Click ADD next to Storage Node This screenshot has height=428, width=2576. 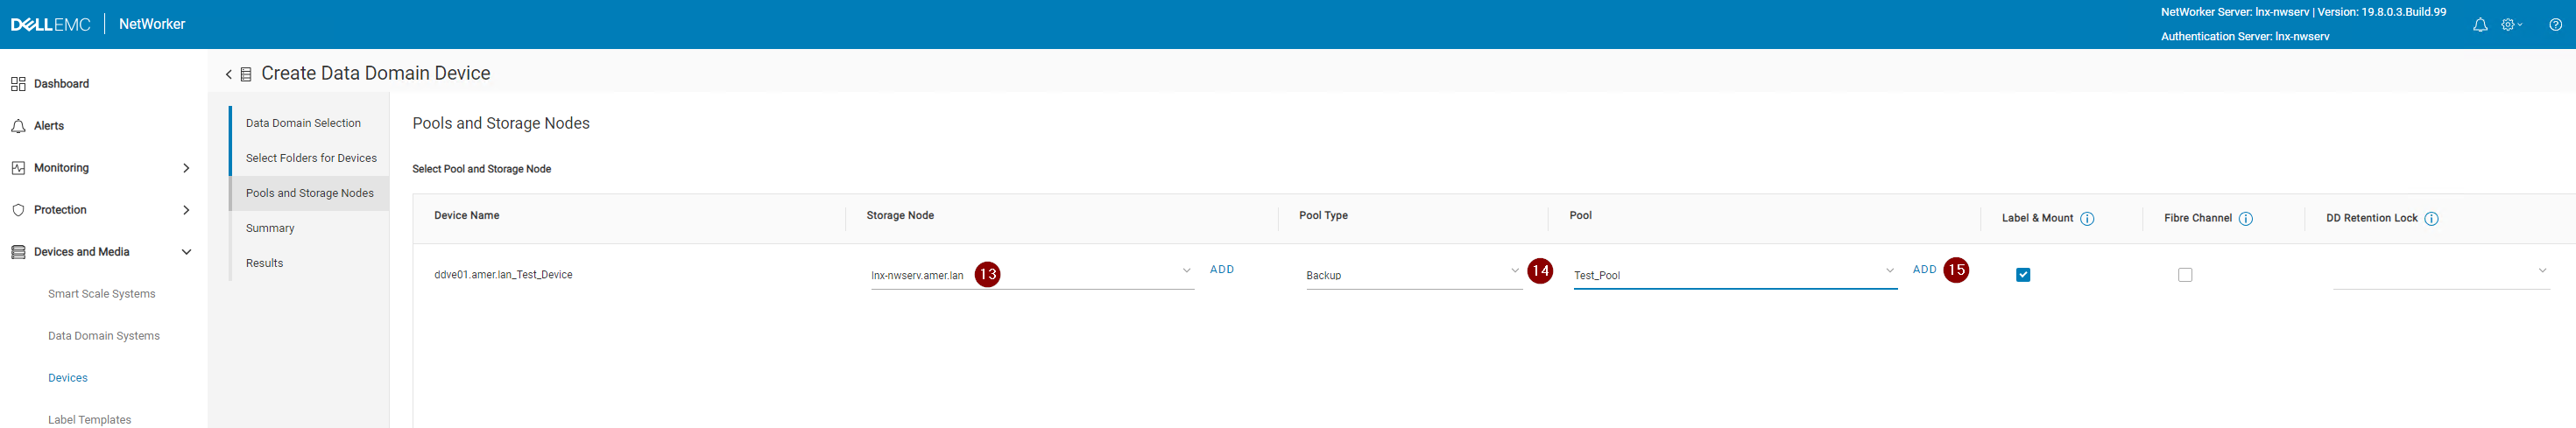click(1222, 270)
